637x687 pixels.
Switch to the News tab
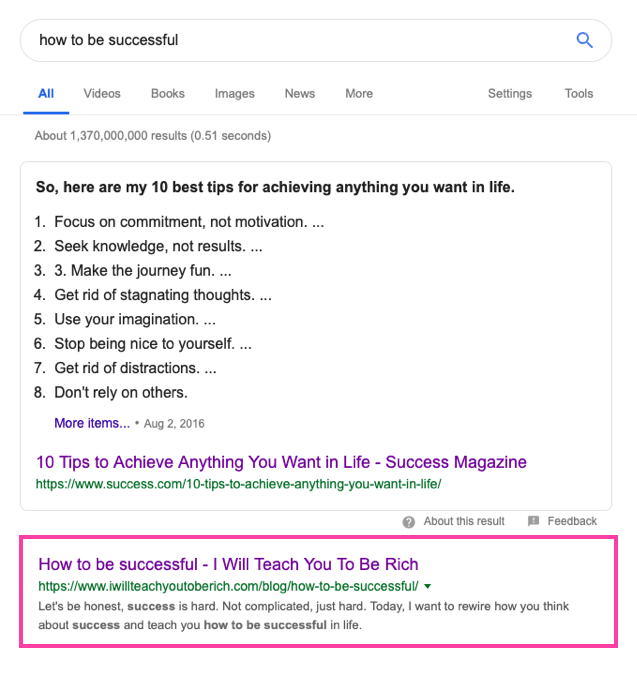pos(300,94)
